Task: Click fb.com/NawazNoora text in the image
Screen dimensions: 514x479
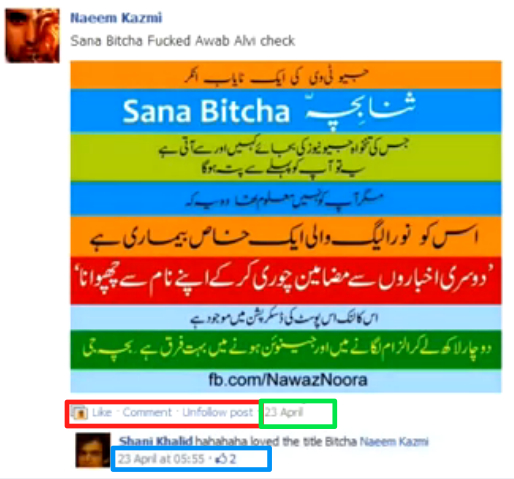Action: coord(288,380)
